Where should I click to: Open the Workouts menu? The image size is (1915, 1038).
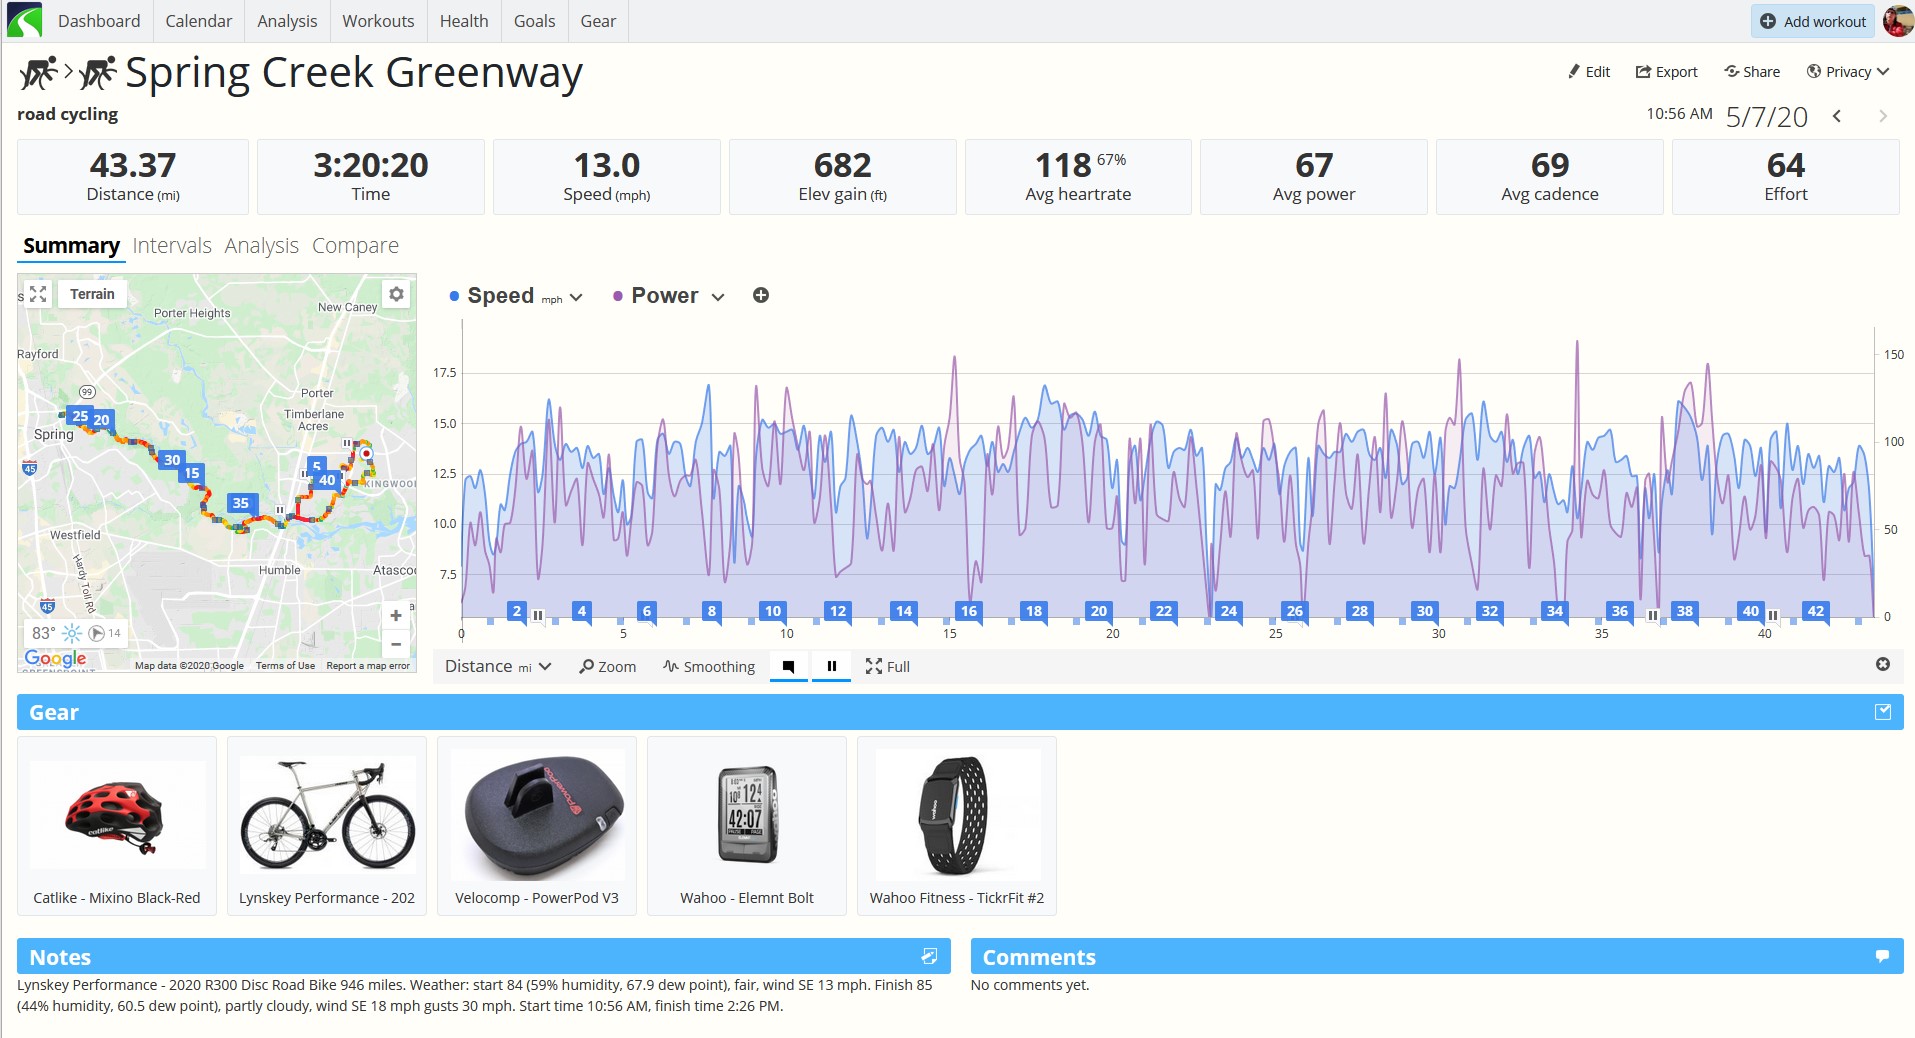[378, 21]
